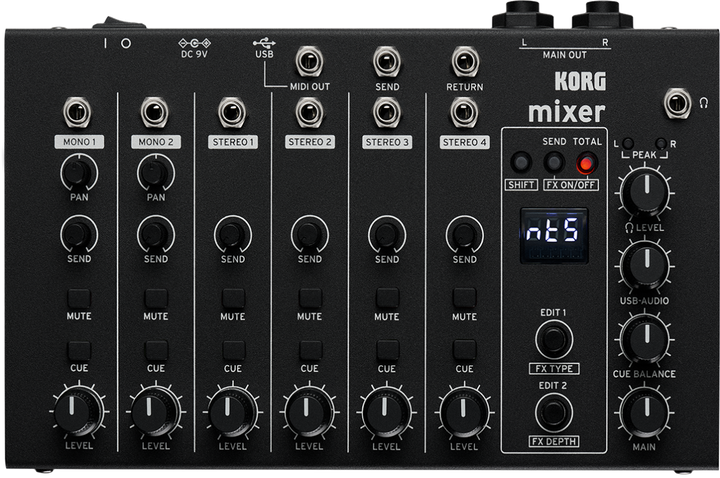The image size is (720, 478).
Task: Click the DC 9V polarity symbol
Action: coord(194,43)
